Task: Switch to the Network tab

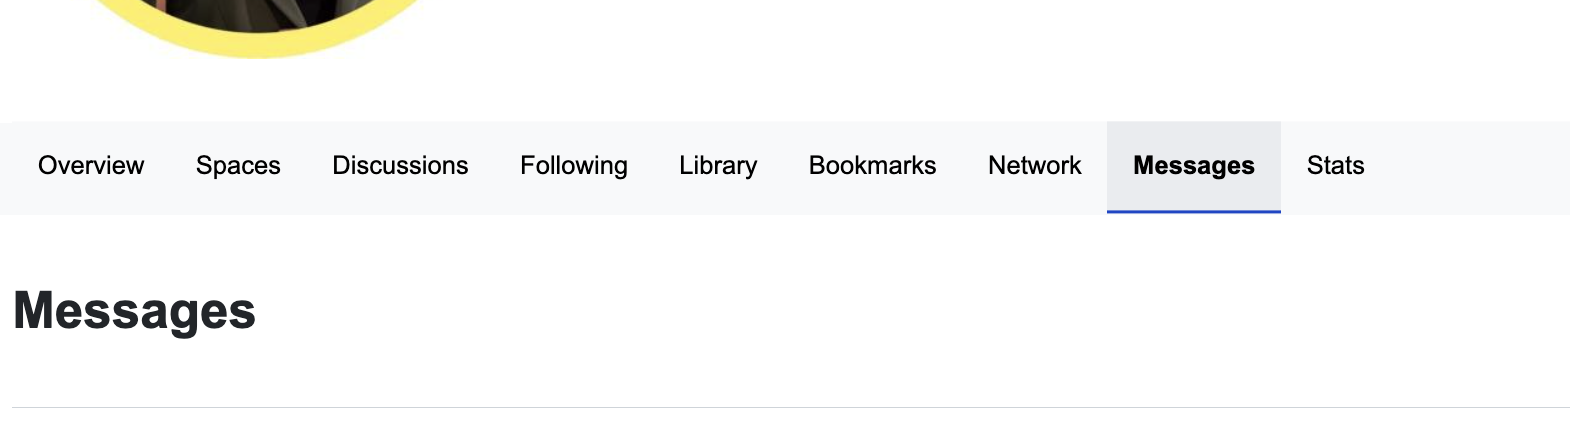Action: (1034, 166)
